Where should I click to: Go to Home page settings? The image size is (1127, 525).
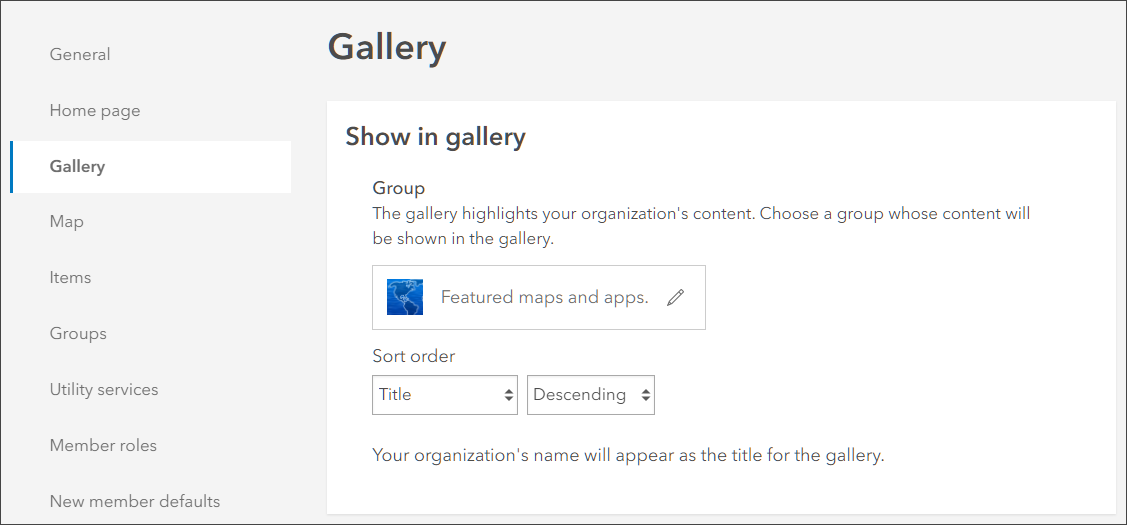pos(95,110)
